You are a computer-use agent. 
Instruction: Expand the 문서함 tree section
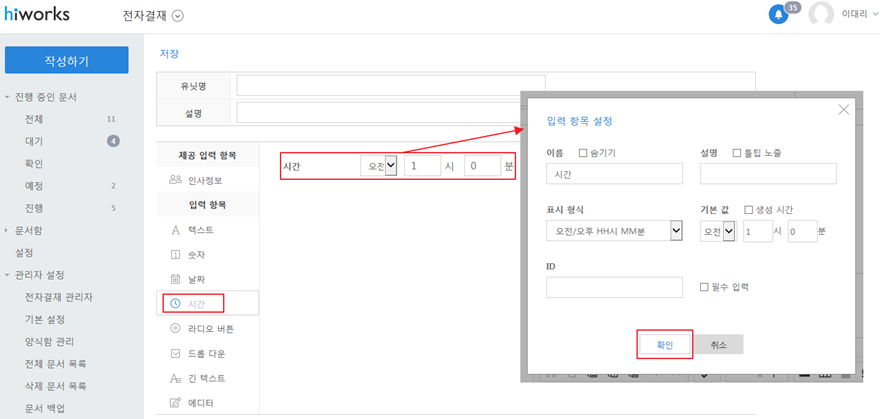click(x=8, y=230)
